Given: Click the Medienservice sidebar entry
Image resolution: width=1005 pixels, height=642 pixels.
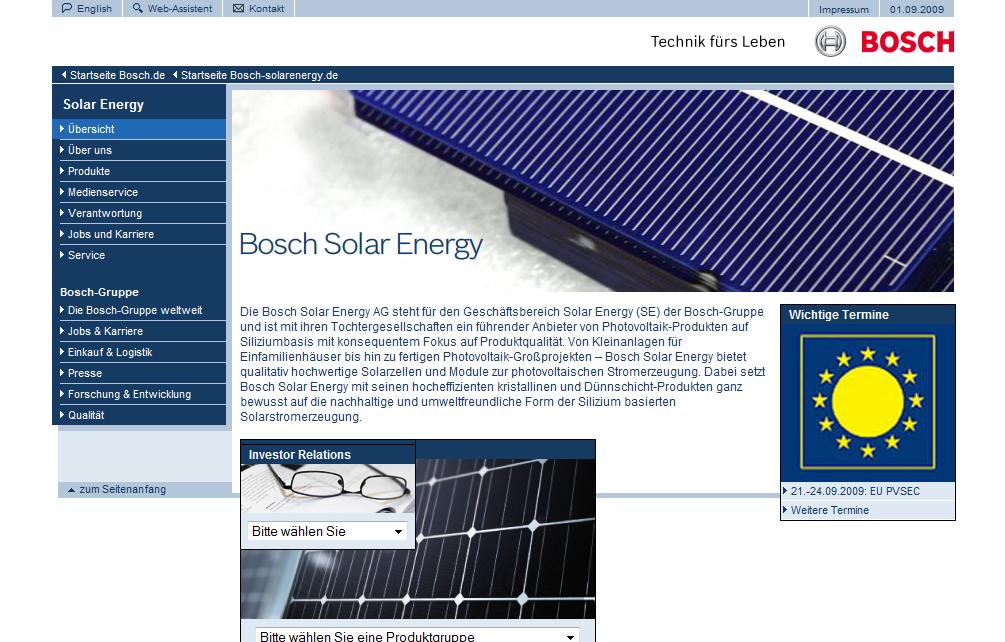Looking at the screenshot, I should pos(103,192).
